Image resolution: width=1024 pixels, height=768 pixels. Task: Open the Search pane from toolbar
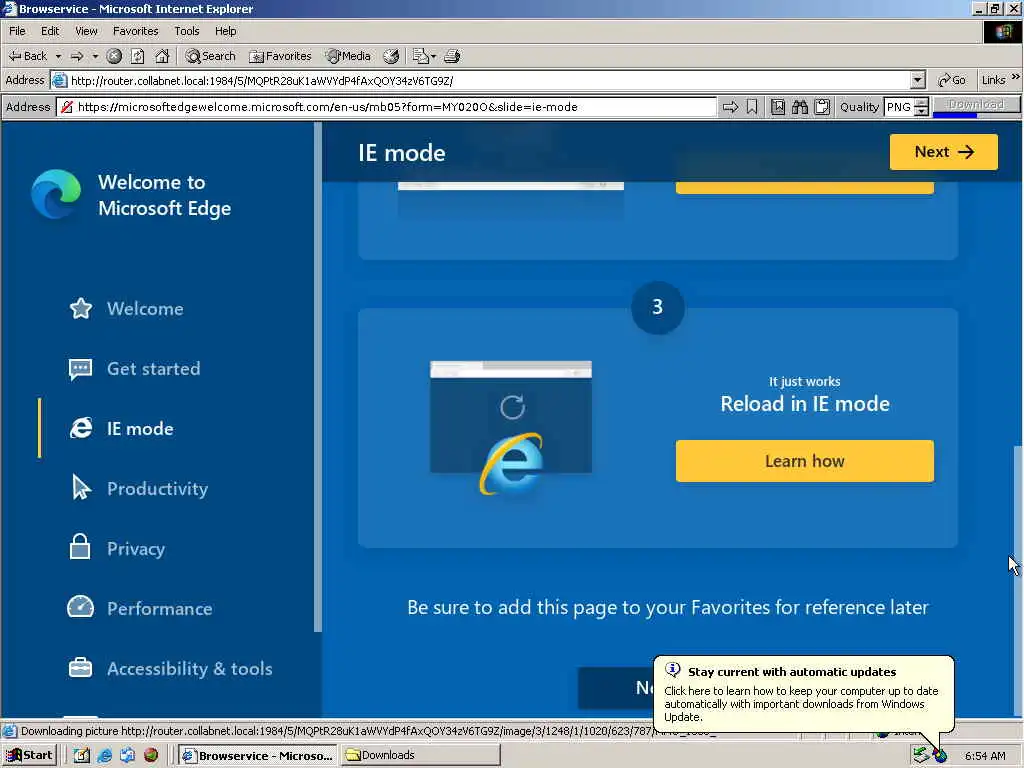[x=210, y=56]
